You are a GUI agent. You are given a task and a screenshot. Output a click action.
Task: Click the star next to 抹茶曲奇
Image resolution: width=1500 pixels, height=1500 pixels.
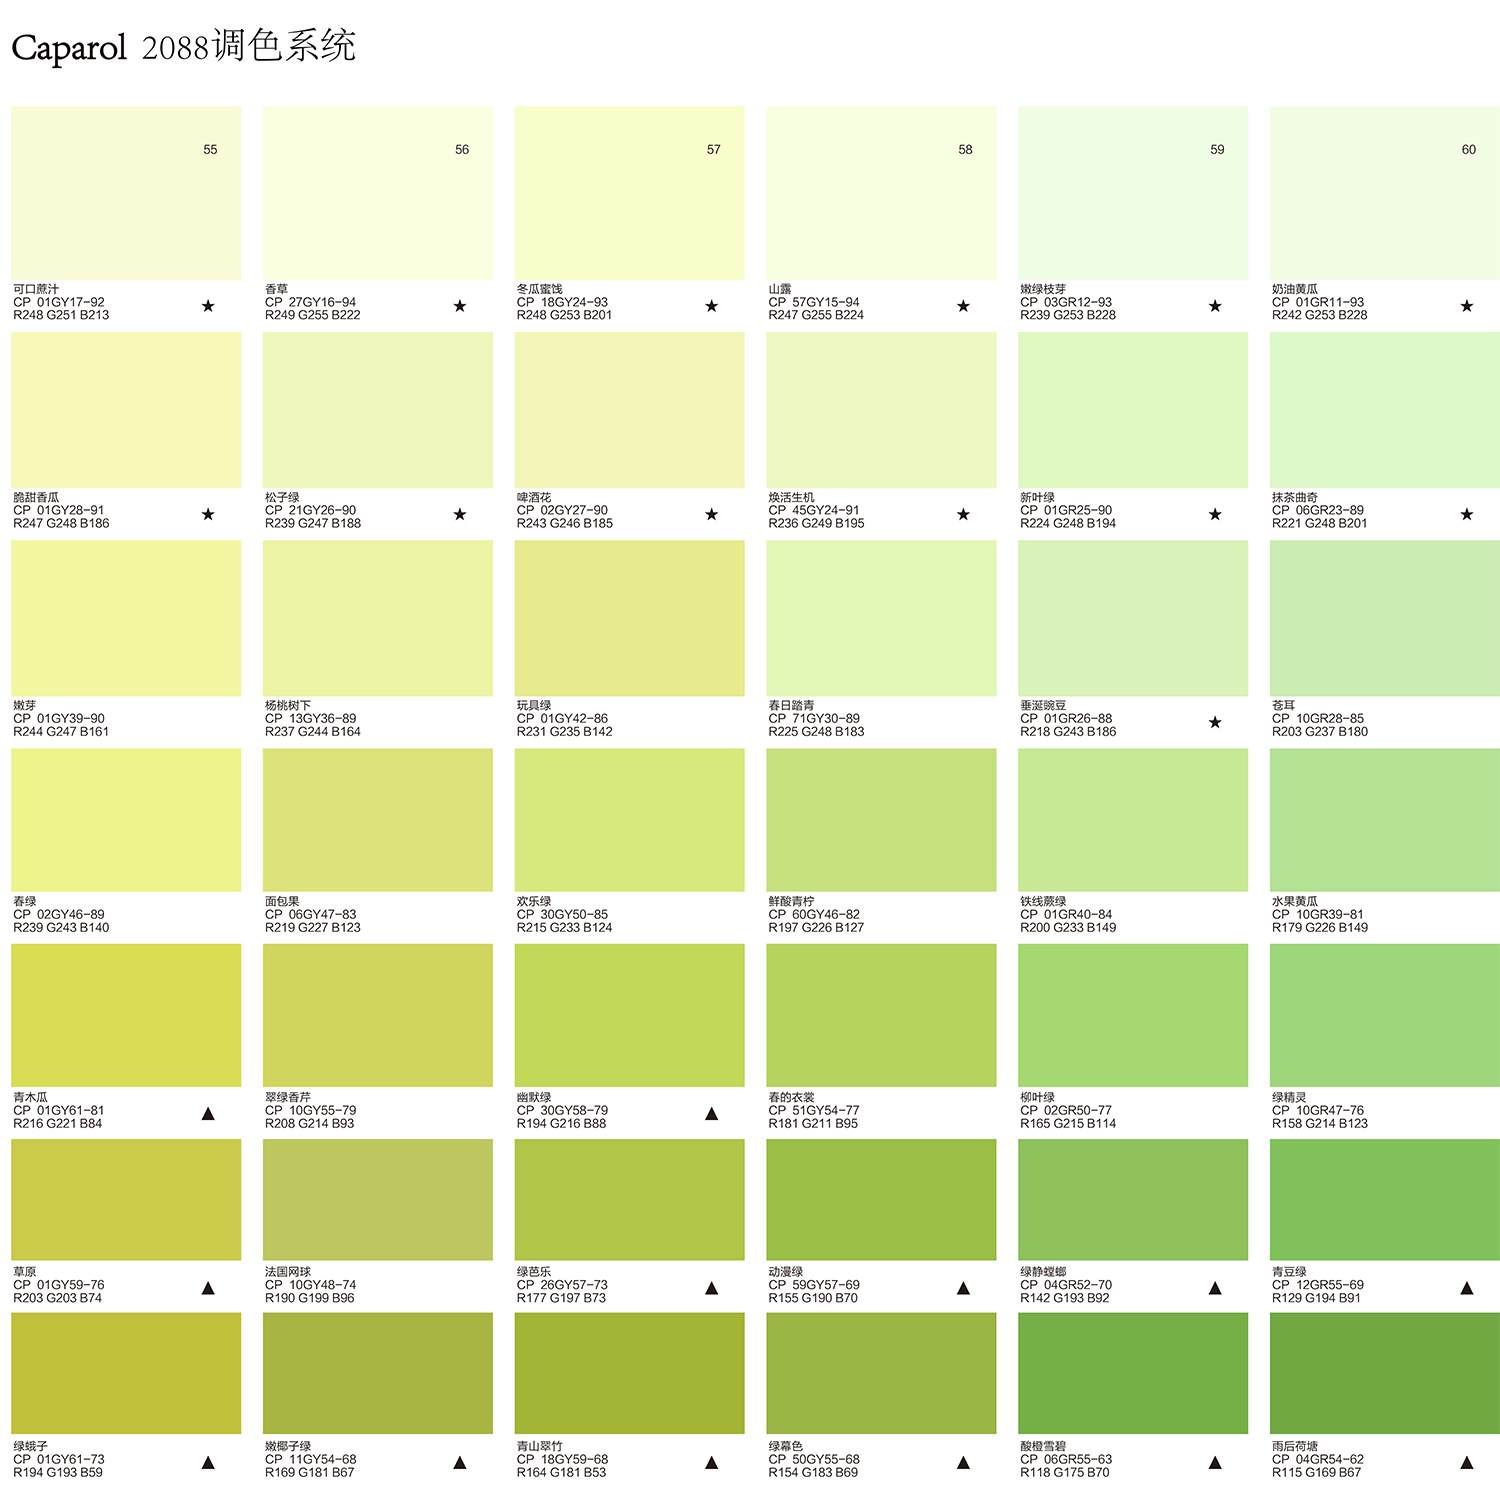(x=1466, y=514)
